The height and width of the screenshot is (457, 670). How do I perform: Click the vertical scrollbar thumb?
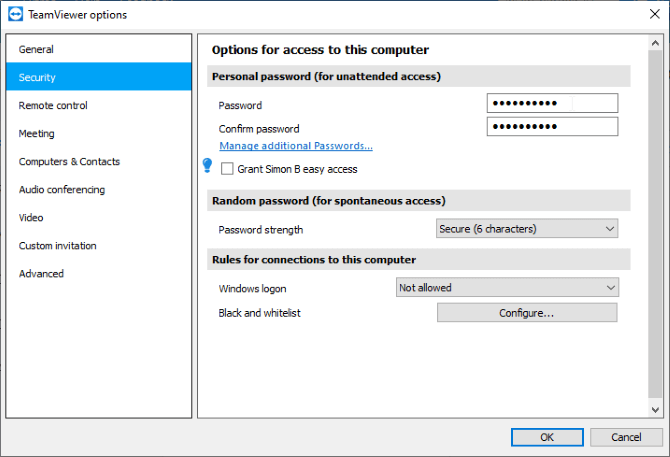655,224
